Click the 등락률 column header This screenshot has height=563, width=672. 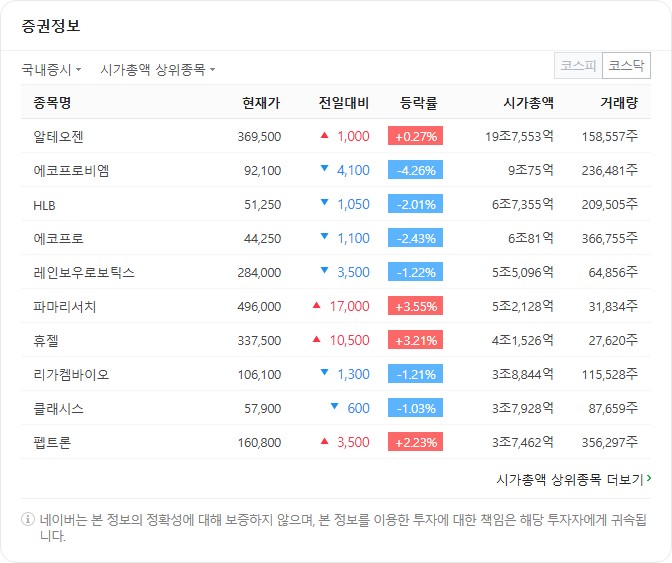(418, 102)
